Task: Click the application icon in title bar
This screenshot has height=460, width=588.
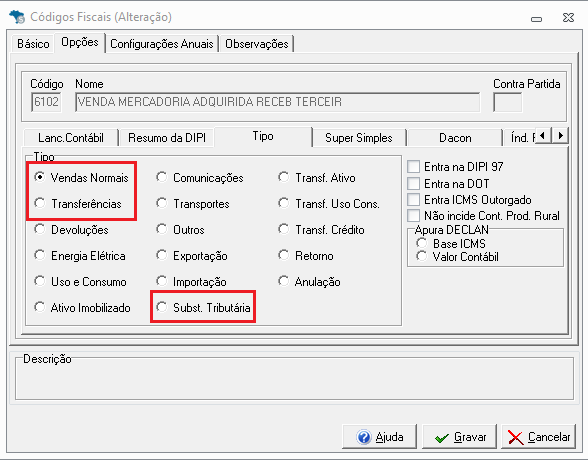Action: coord(17,17)
